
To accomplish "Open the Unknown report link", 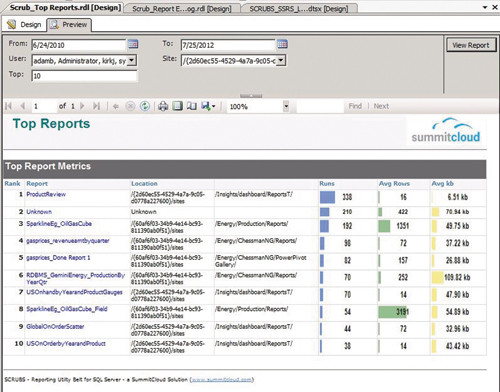I will pos(39,212).
